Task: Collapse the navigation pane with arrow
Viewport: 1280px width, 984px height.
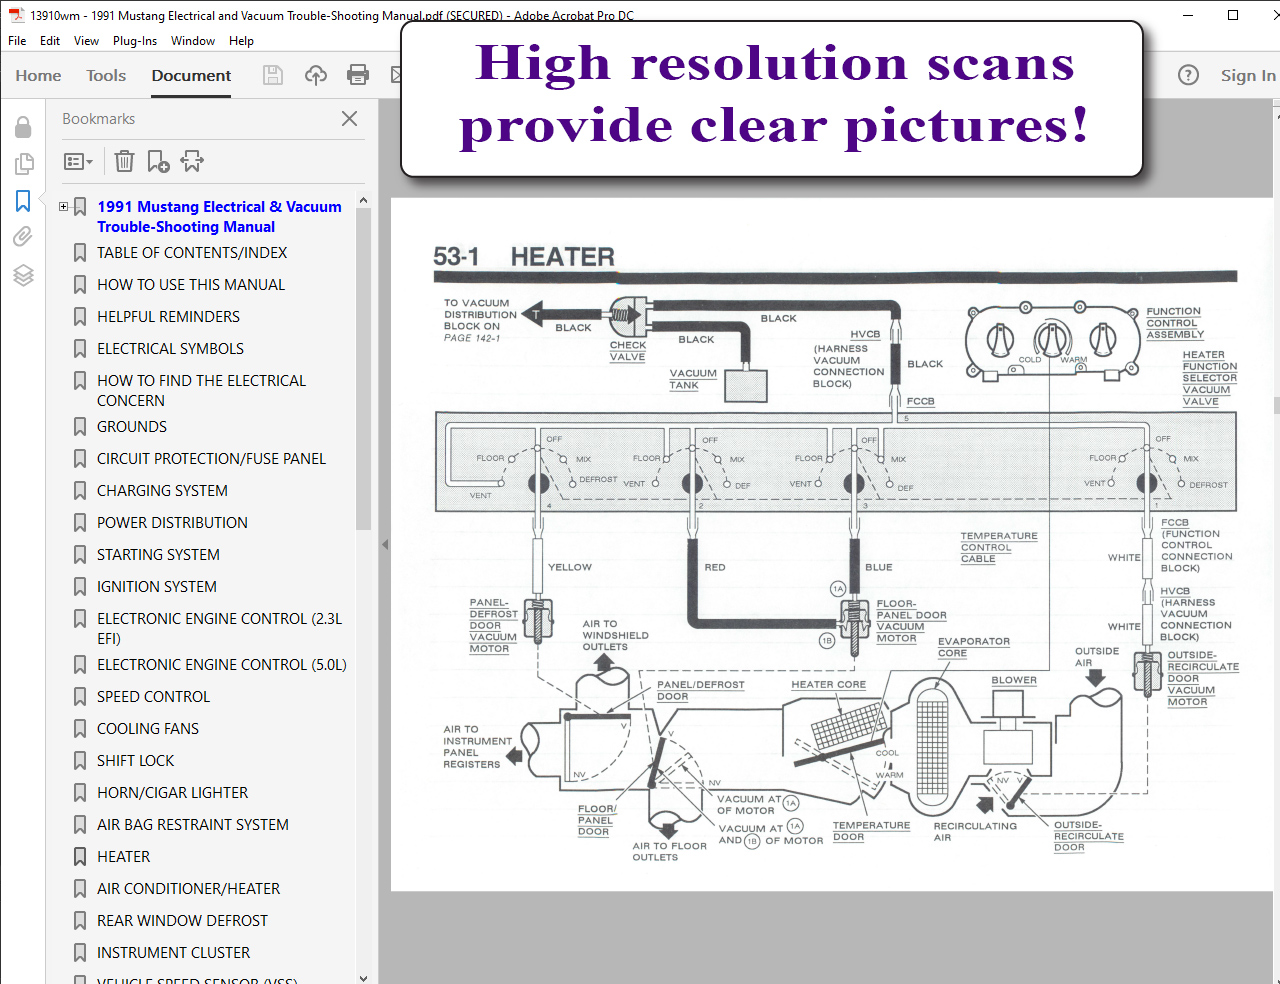Action: pyautogui.click(x=385, y=545)
